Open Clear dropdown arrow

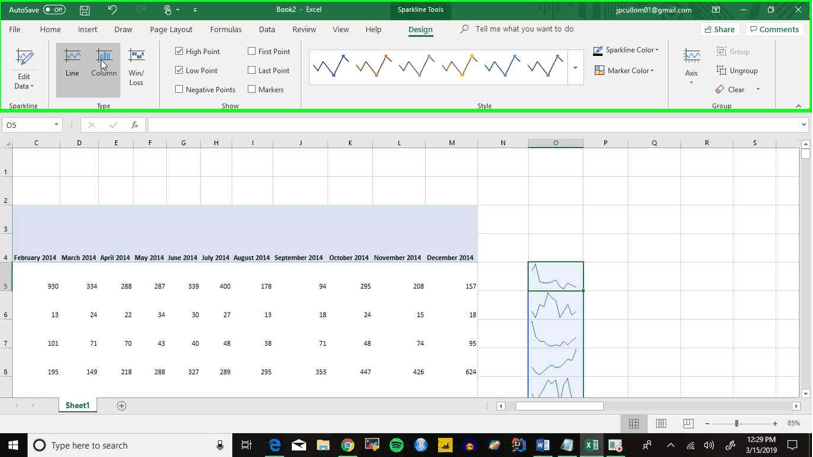click(758, 89)
